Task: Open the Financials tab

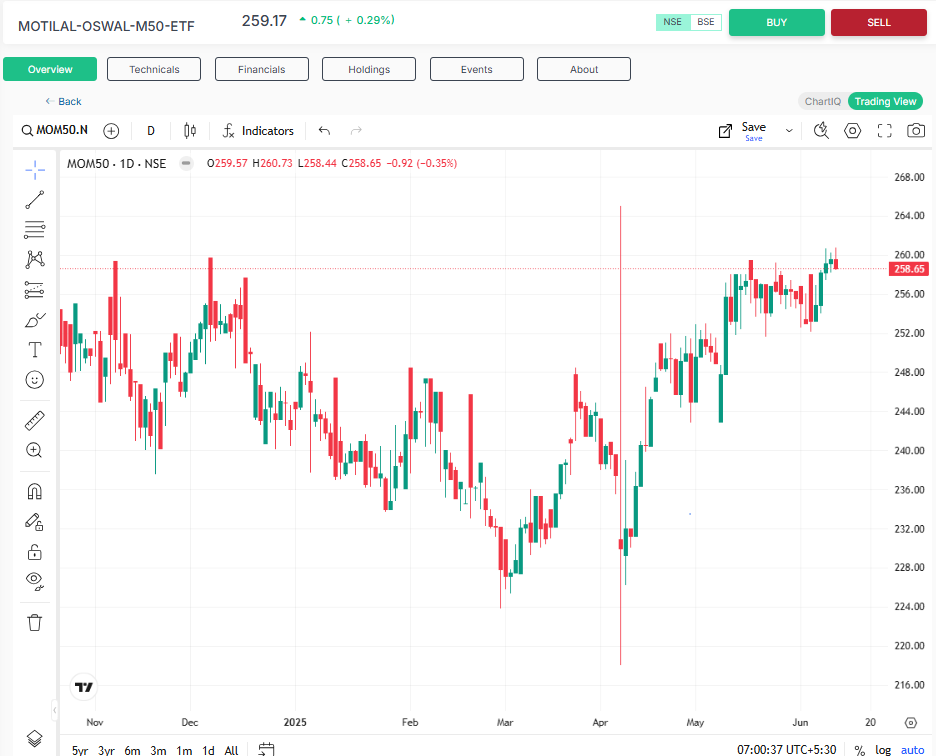Action: tap(261, 69)
